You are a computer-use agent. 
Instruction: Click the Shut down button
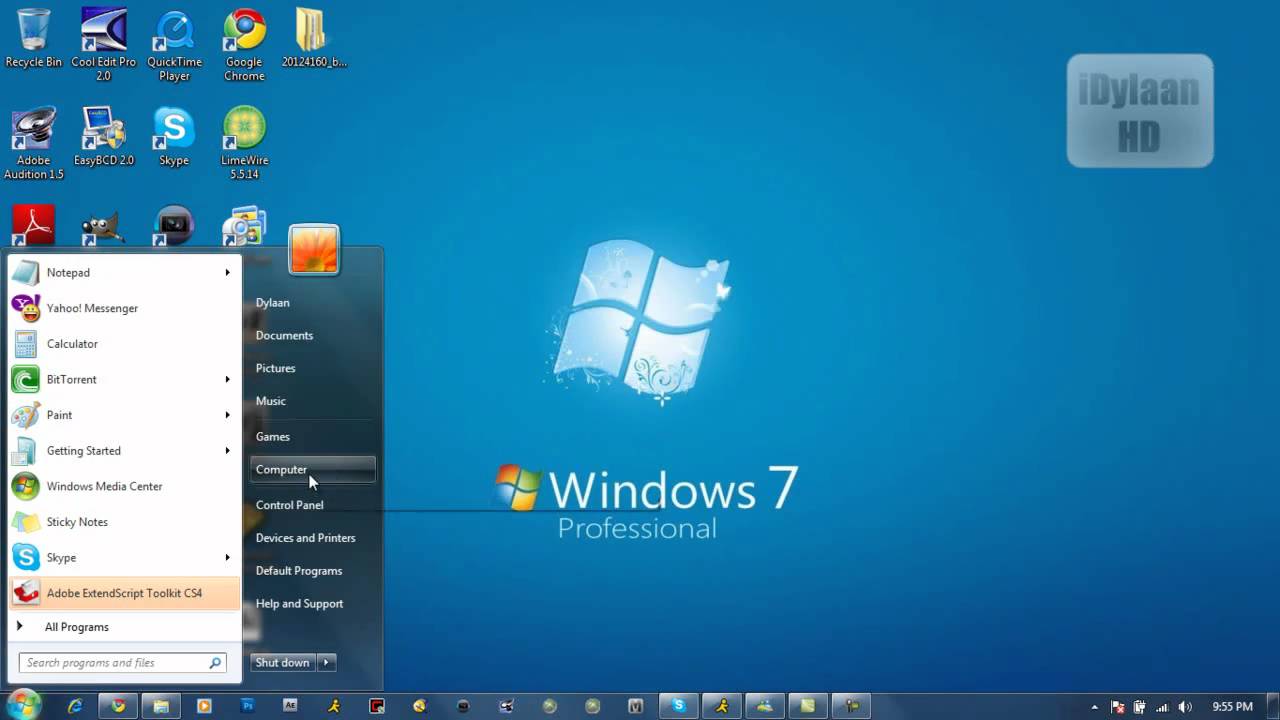pyautogui.click(x=283, y=663)
